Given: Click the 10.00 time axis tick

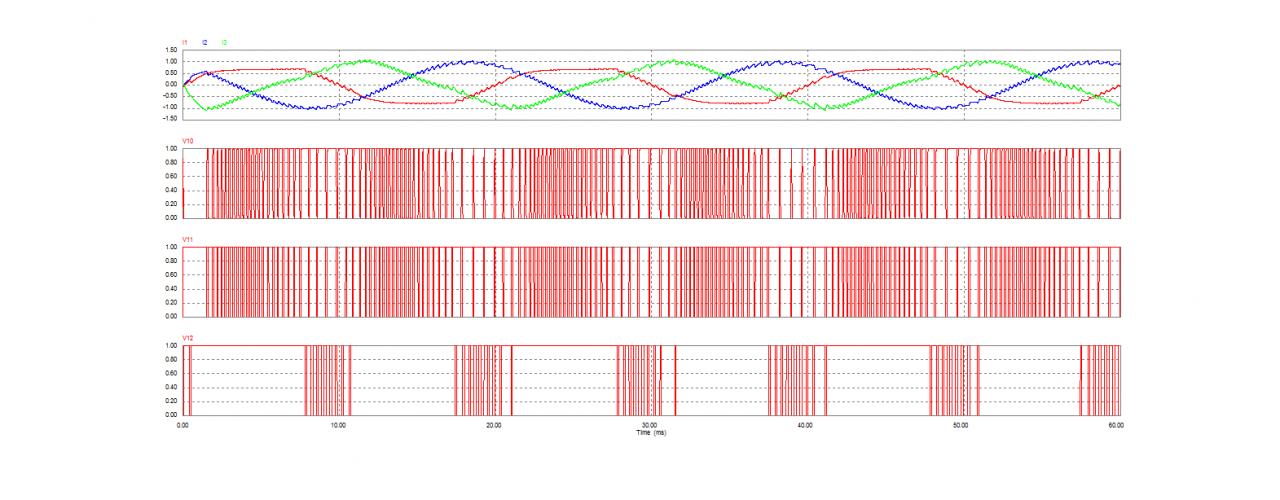Looking at the screenshot, I should 338,425.
